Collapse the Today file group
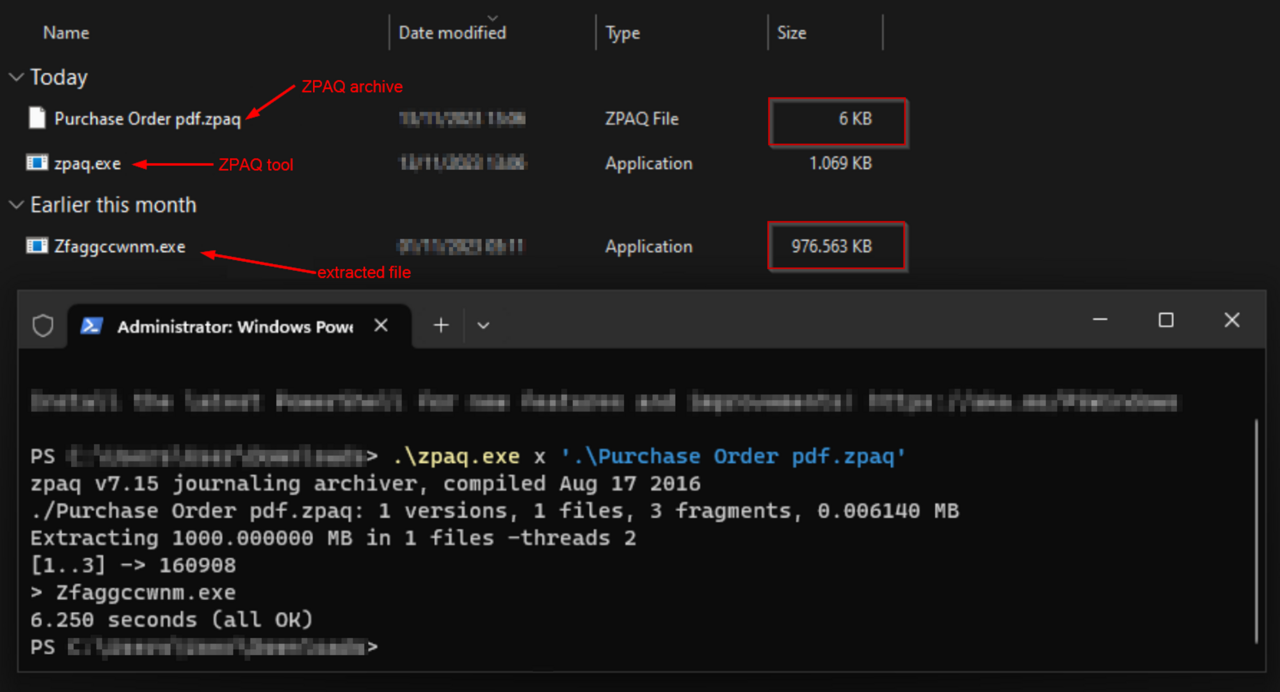The height and width of the screenshot is (692, 1280). coord(17,77)
